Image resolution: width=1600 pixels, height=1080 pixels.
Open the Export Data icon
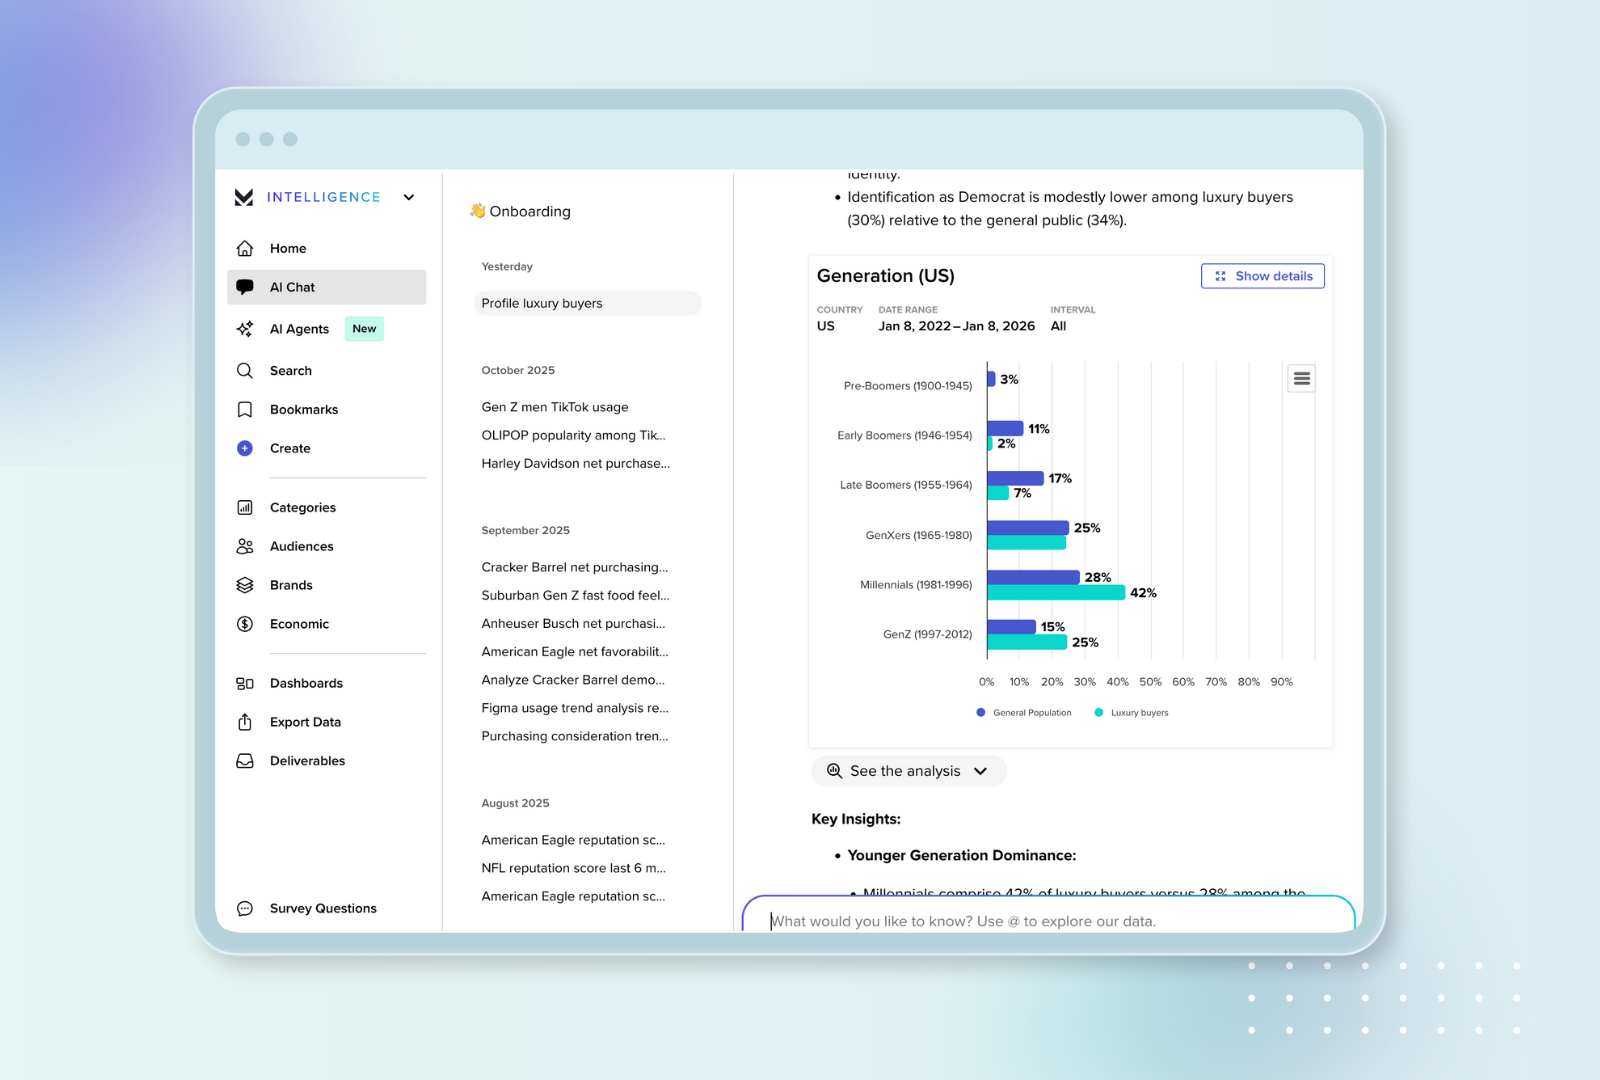click(x=245, y=722)
